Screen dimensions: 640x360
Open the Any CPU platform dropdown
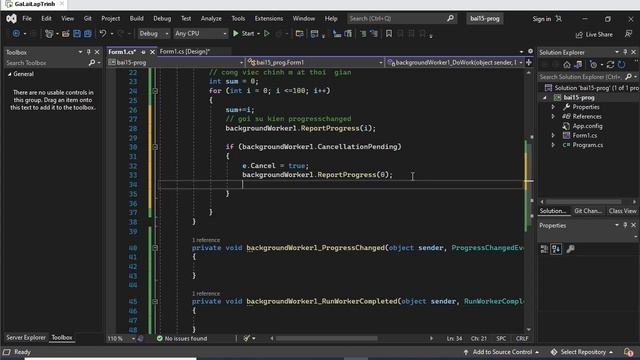click(x=200, y=33)
